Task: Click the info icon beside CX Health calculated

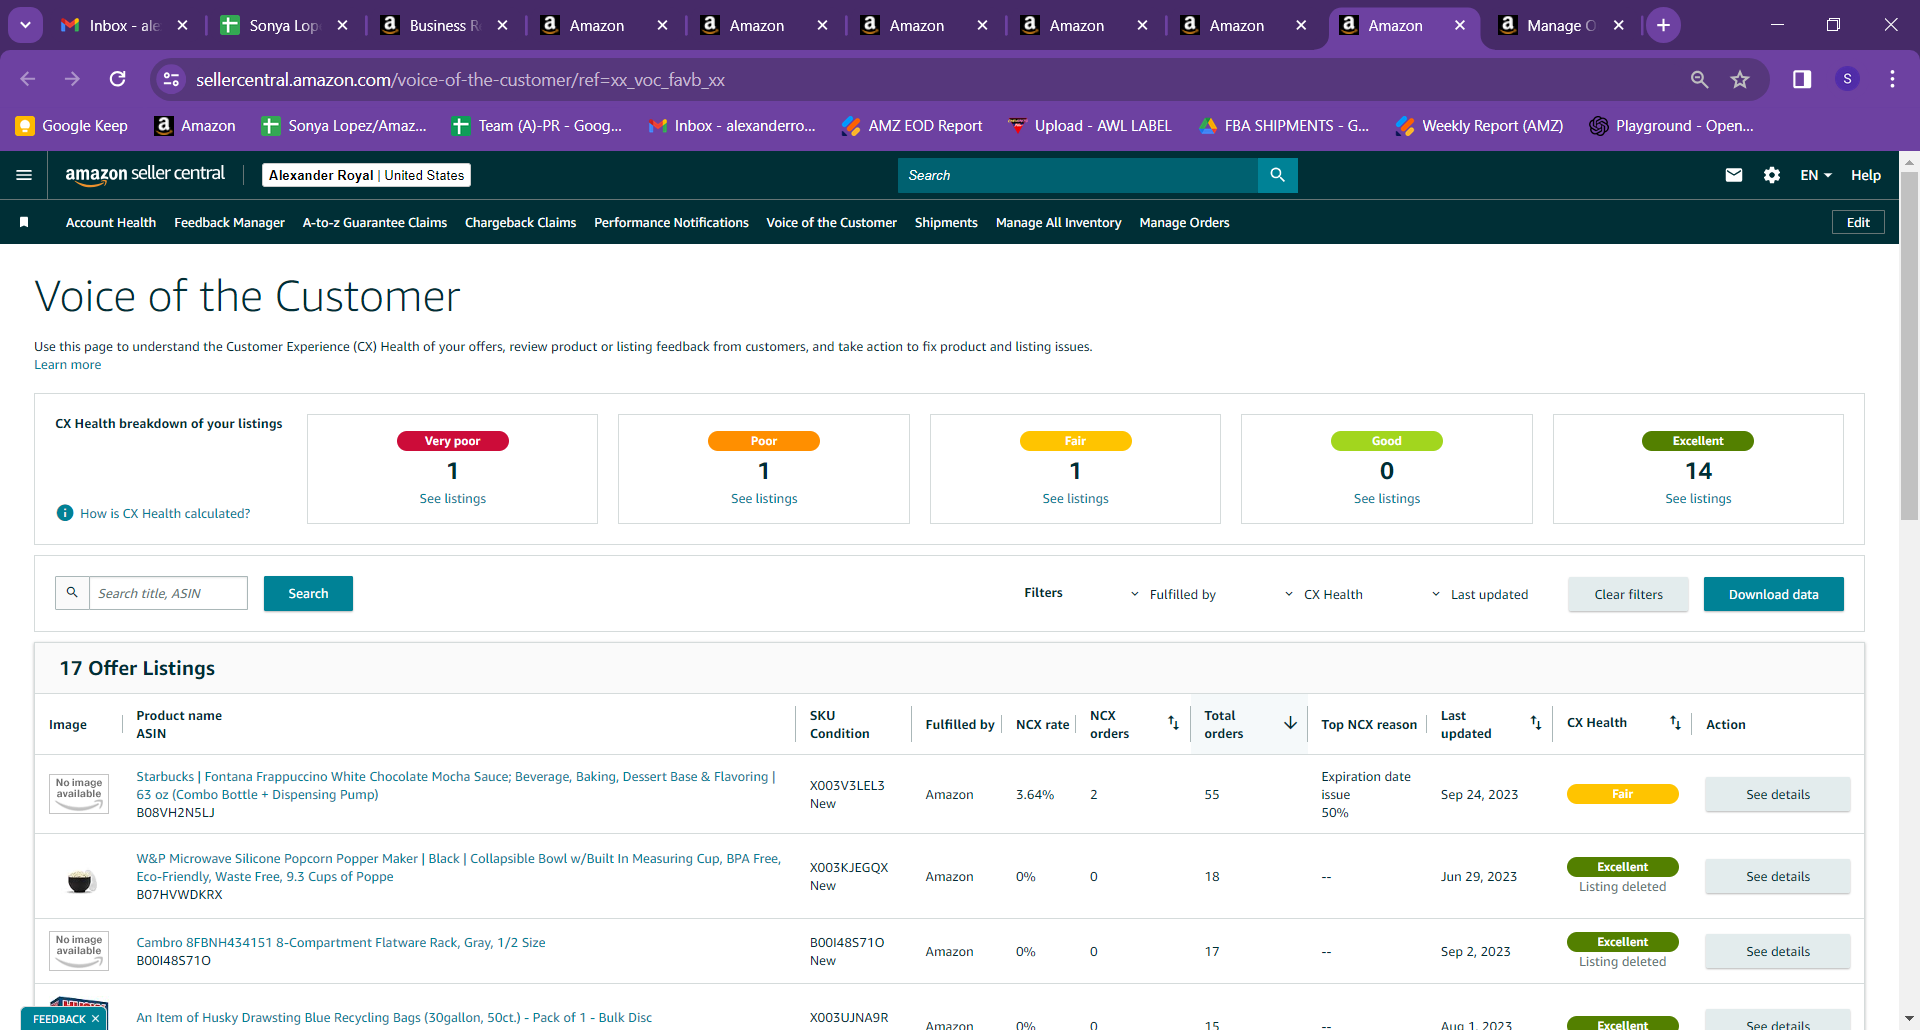Action: [x=65, y=513]
